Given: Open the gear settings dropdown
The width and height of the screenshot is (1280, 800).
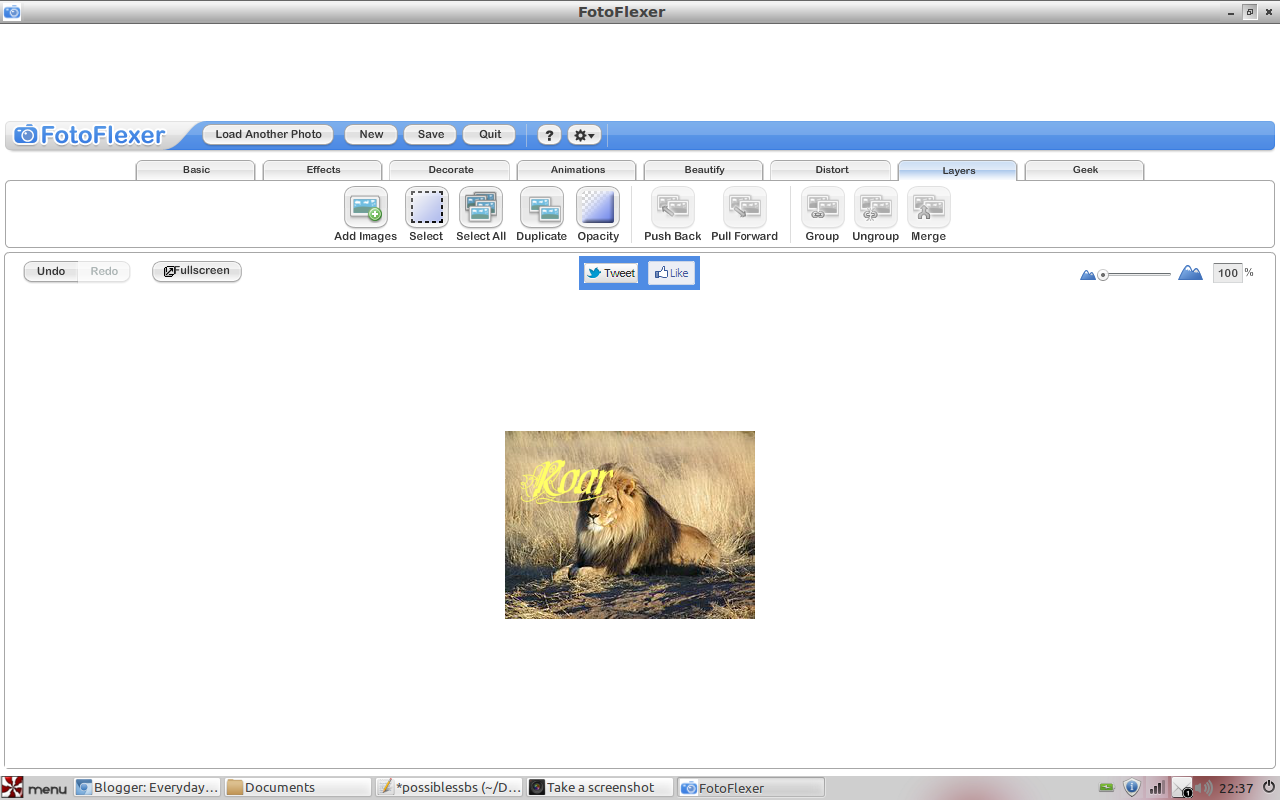Looking at the screenshot, I should (x=584, y=135).
